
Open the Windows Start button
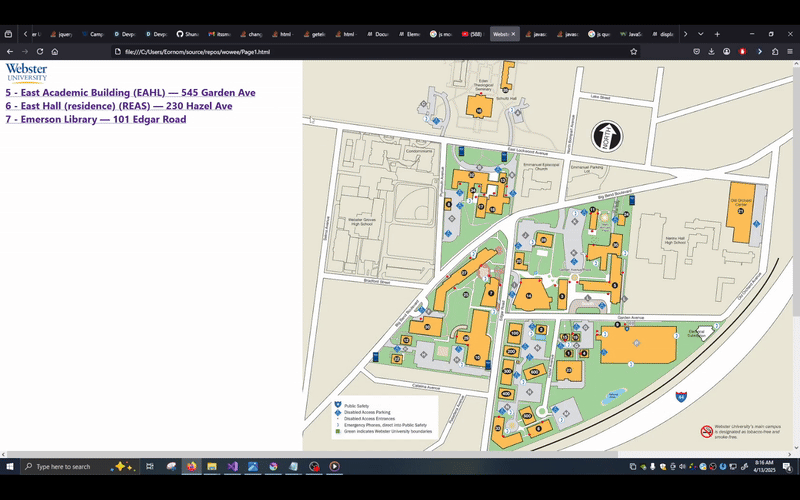pos(9,466)
